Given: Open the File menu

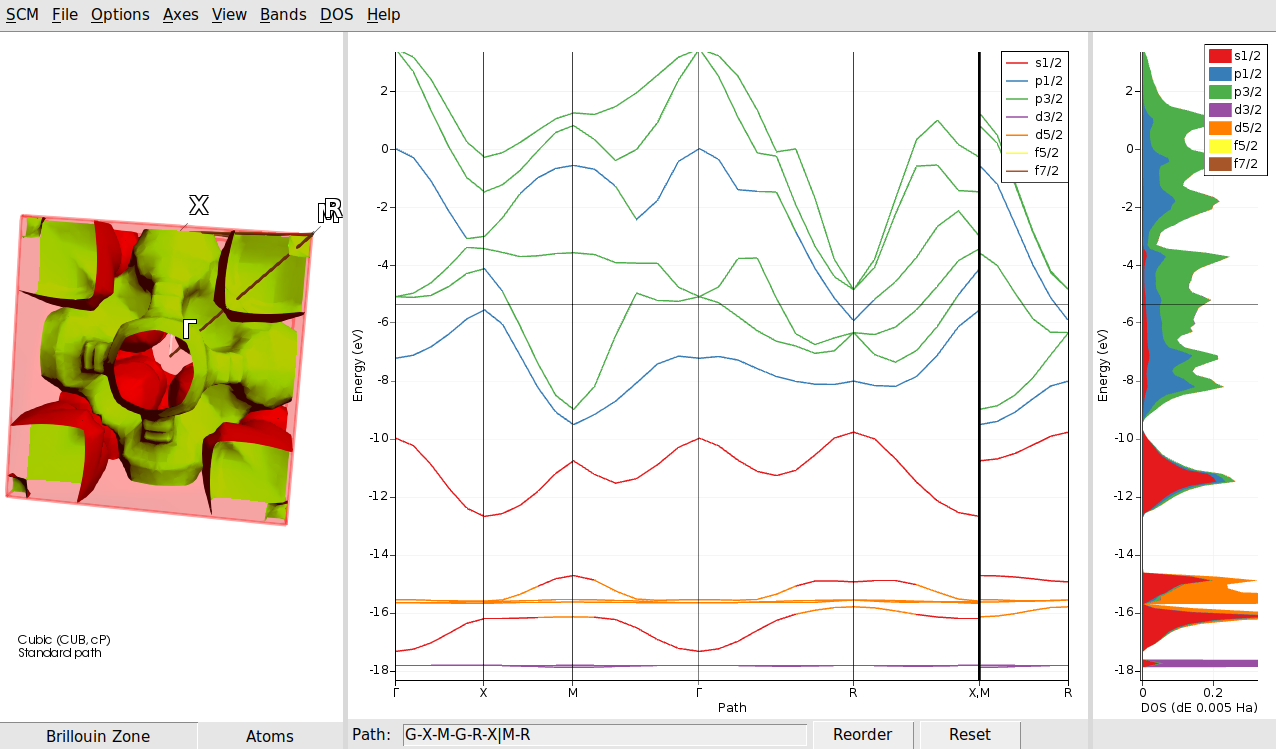Looking at the screenshot, I should pos(64,14).
